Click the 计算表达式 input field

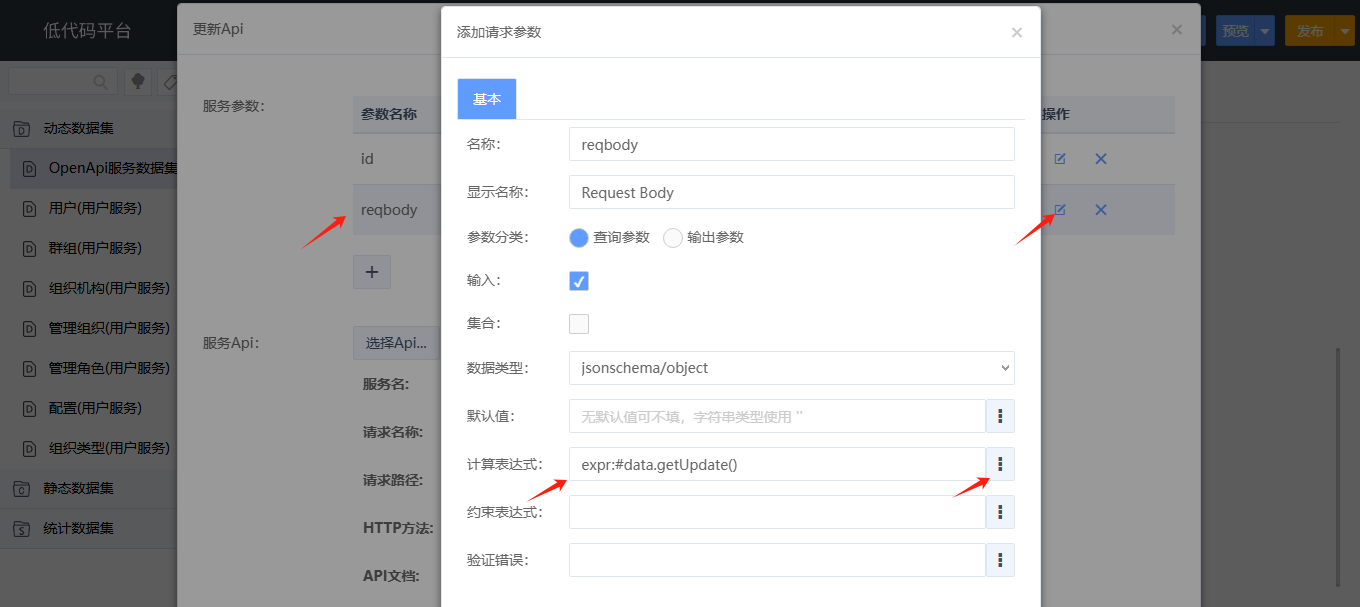click(x=778, y=464)
